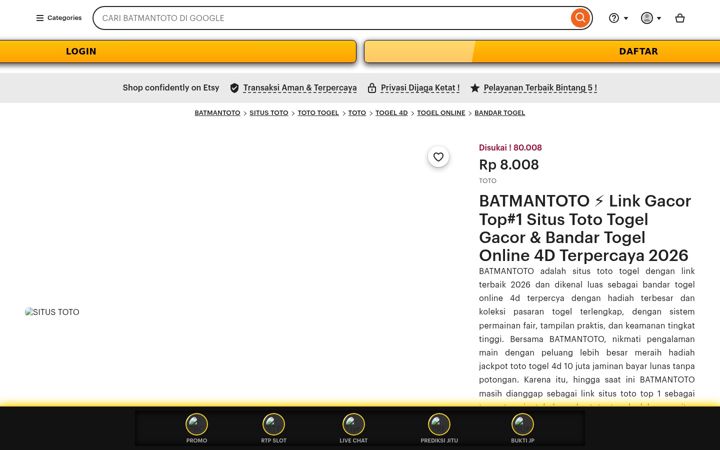Image resolution: width=720 pixels, height=450 pixels.
Task: Click the Disukai ! 80.008 text
Action: coord(510,148)
